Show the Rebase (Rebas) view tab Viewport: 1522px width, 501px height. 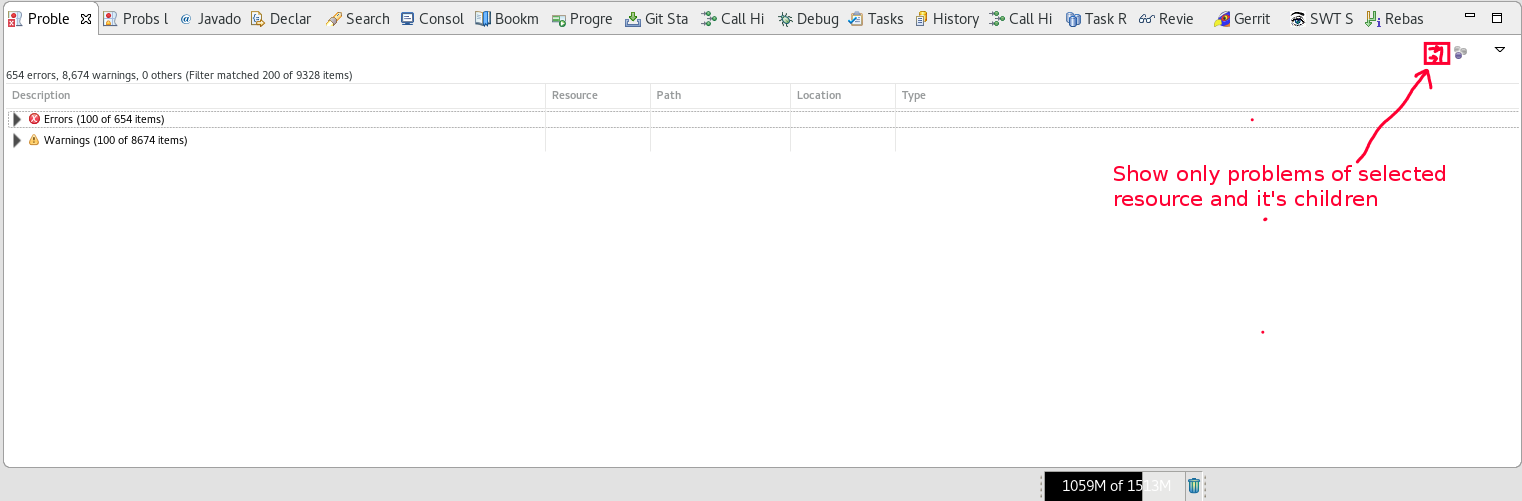1393,18
